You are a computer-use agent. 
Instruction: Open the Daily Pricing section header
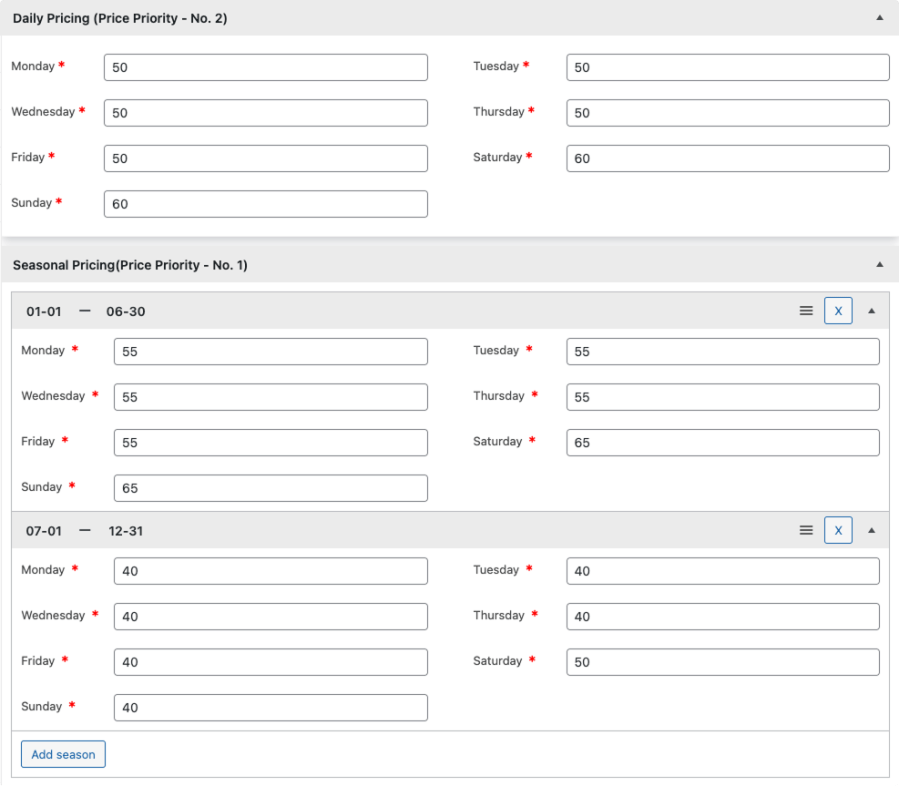point(120,18)
